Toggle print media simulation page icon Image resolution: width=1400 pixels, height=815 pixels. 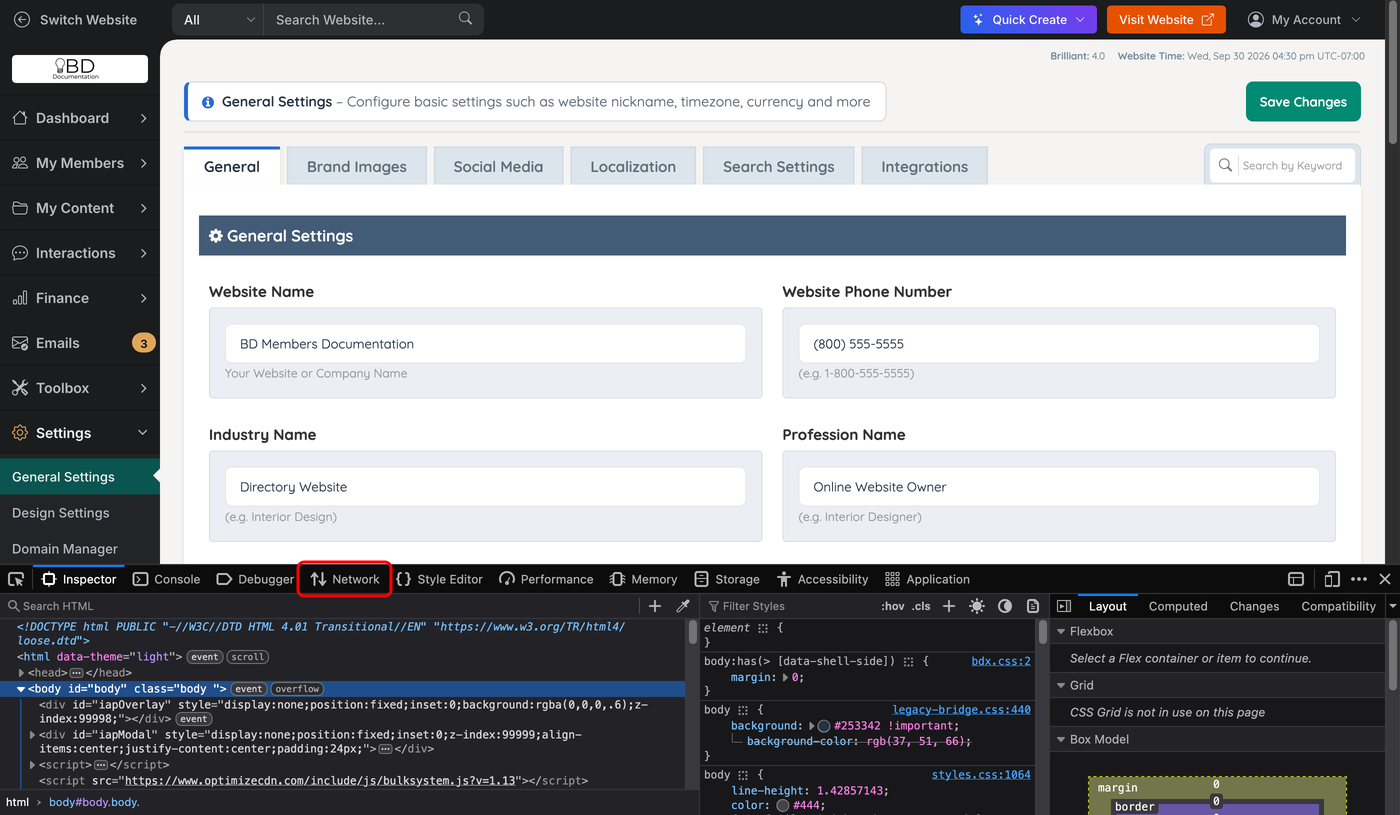(1033, 606)
